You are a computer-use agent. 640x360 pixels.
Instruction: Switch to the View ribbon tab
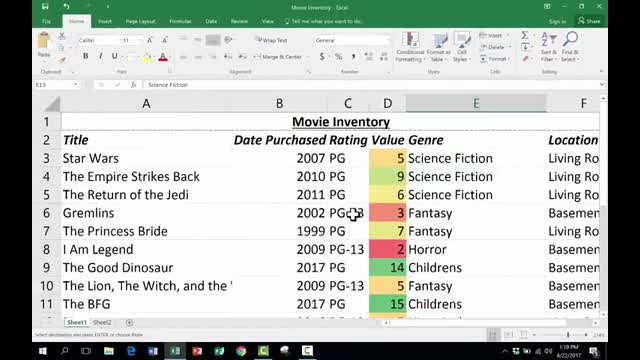tap(268, 21)
